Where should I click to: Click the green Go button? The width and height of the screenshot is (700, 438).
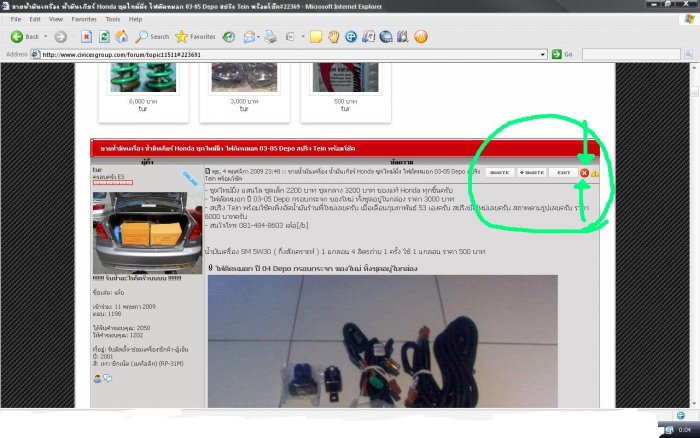(x=562, y=54)
